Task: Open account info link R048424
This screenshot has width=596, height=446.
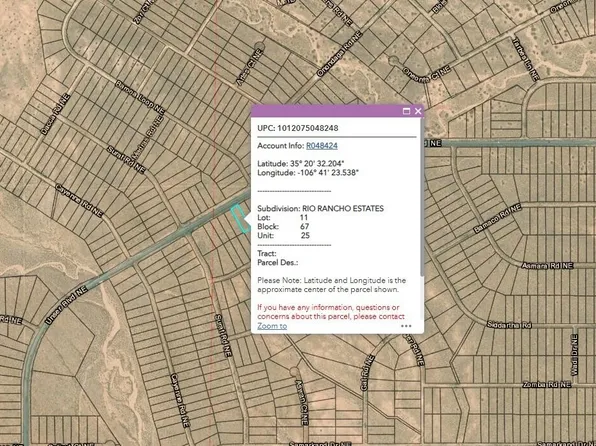Action: click(x=322, y=146)
